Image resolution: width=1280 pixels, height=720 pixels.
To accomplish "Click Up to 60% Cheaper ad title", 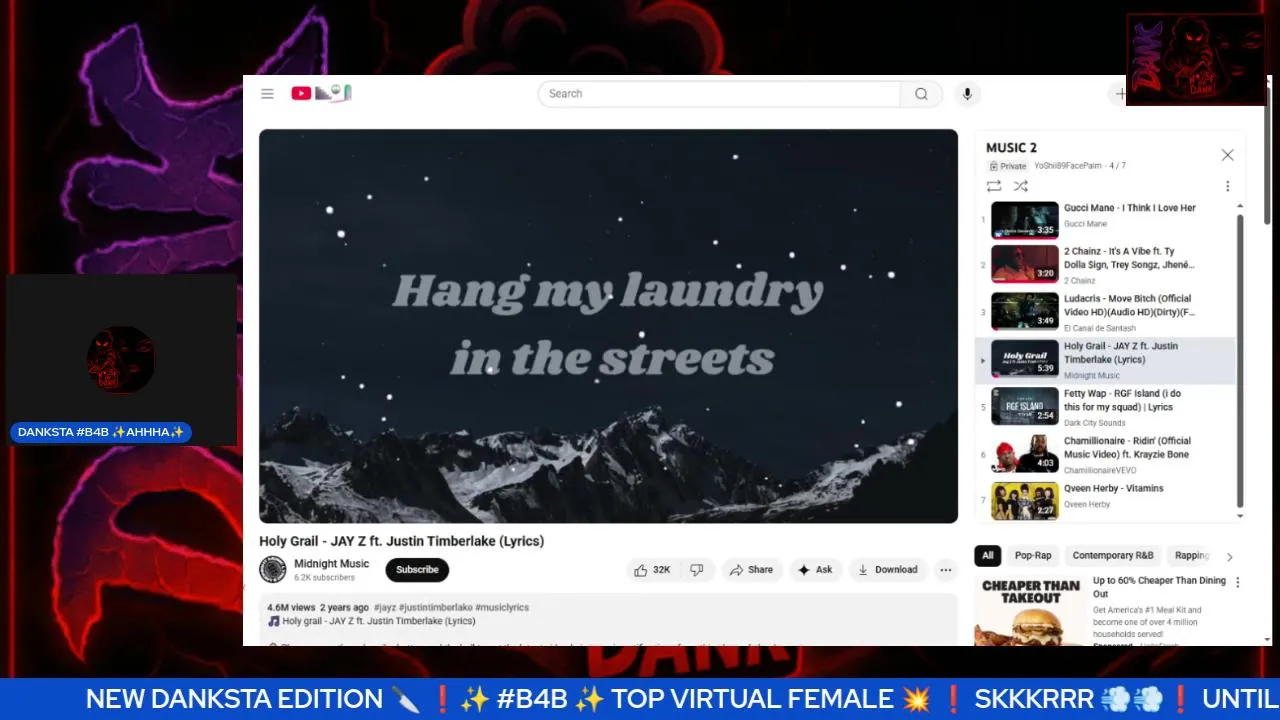I will pyautogui.click(x=1159, y=587).
